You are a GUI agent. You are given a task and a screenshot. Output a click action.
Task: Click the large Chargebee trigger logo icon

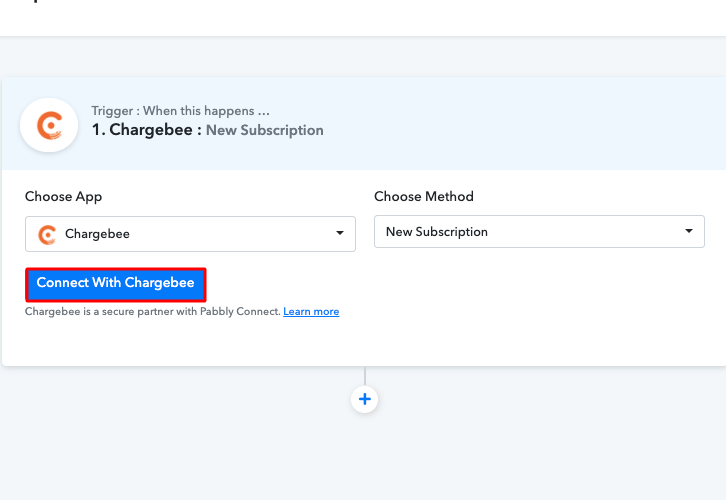coord(49,125)
